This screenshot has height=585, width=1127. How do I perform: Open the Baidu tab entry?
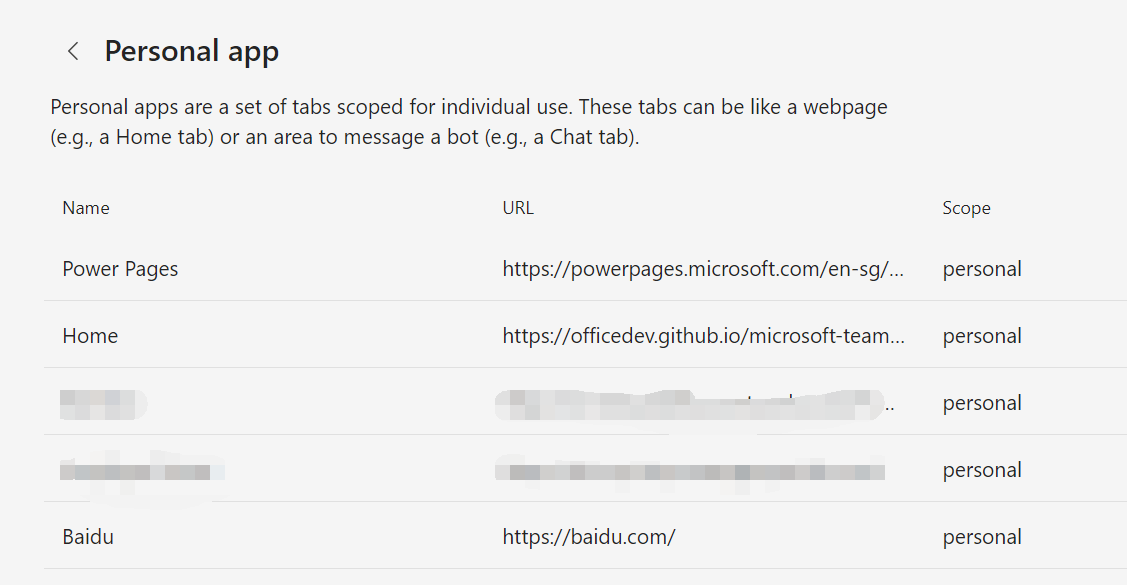pos(88,537)
